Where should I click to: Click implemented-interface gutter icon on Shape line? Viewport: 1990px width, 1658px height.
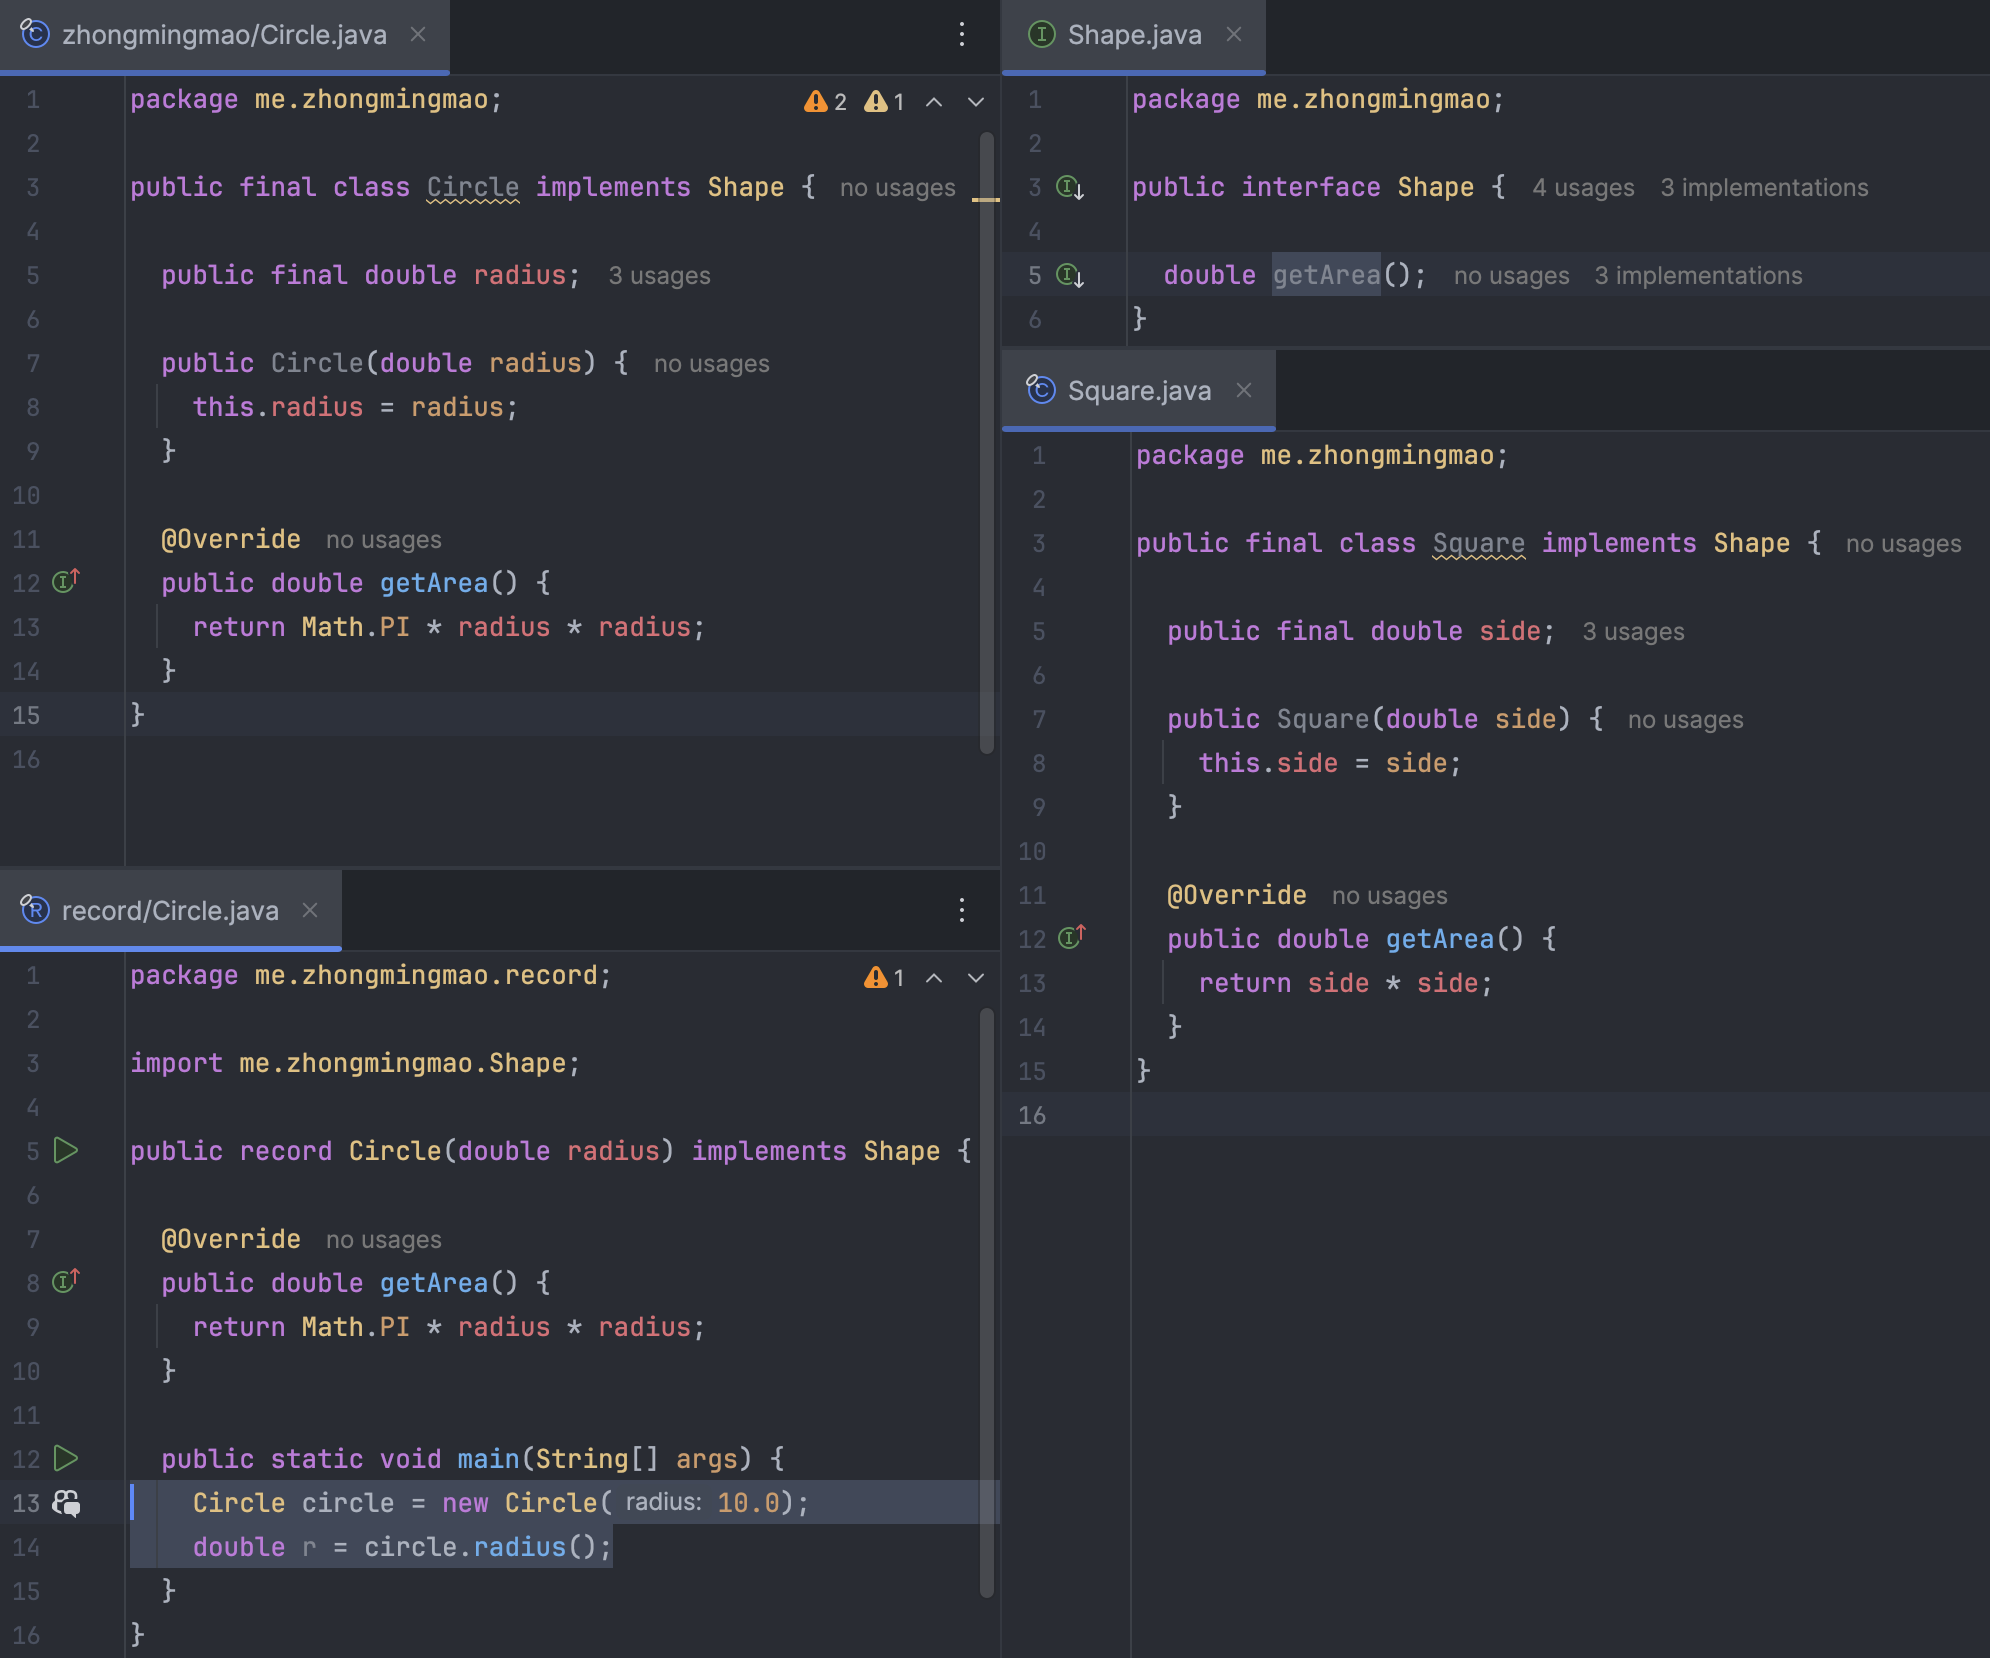pos(1070,187)
